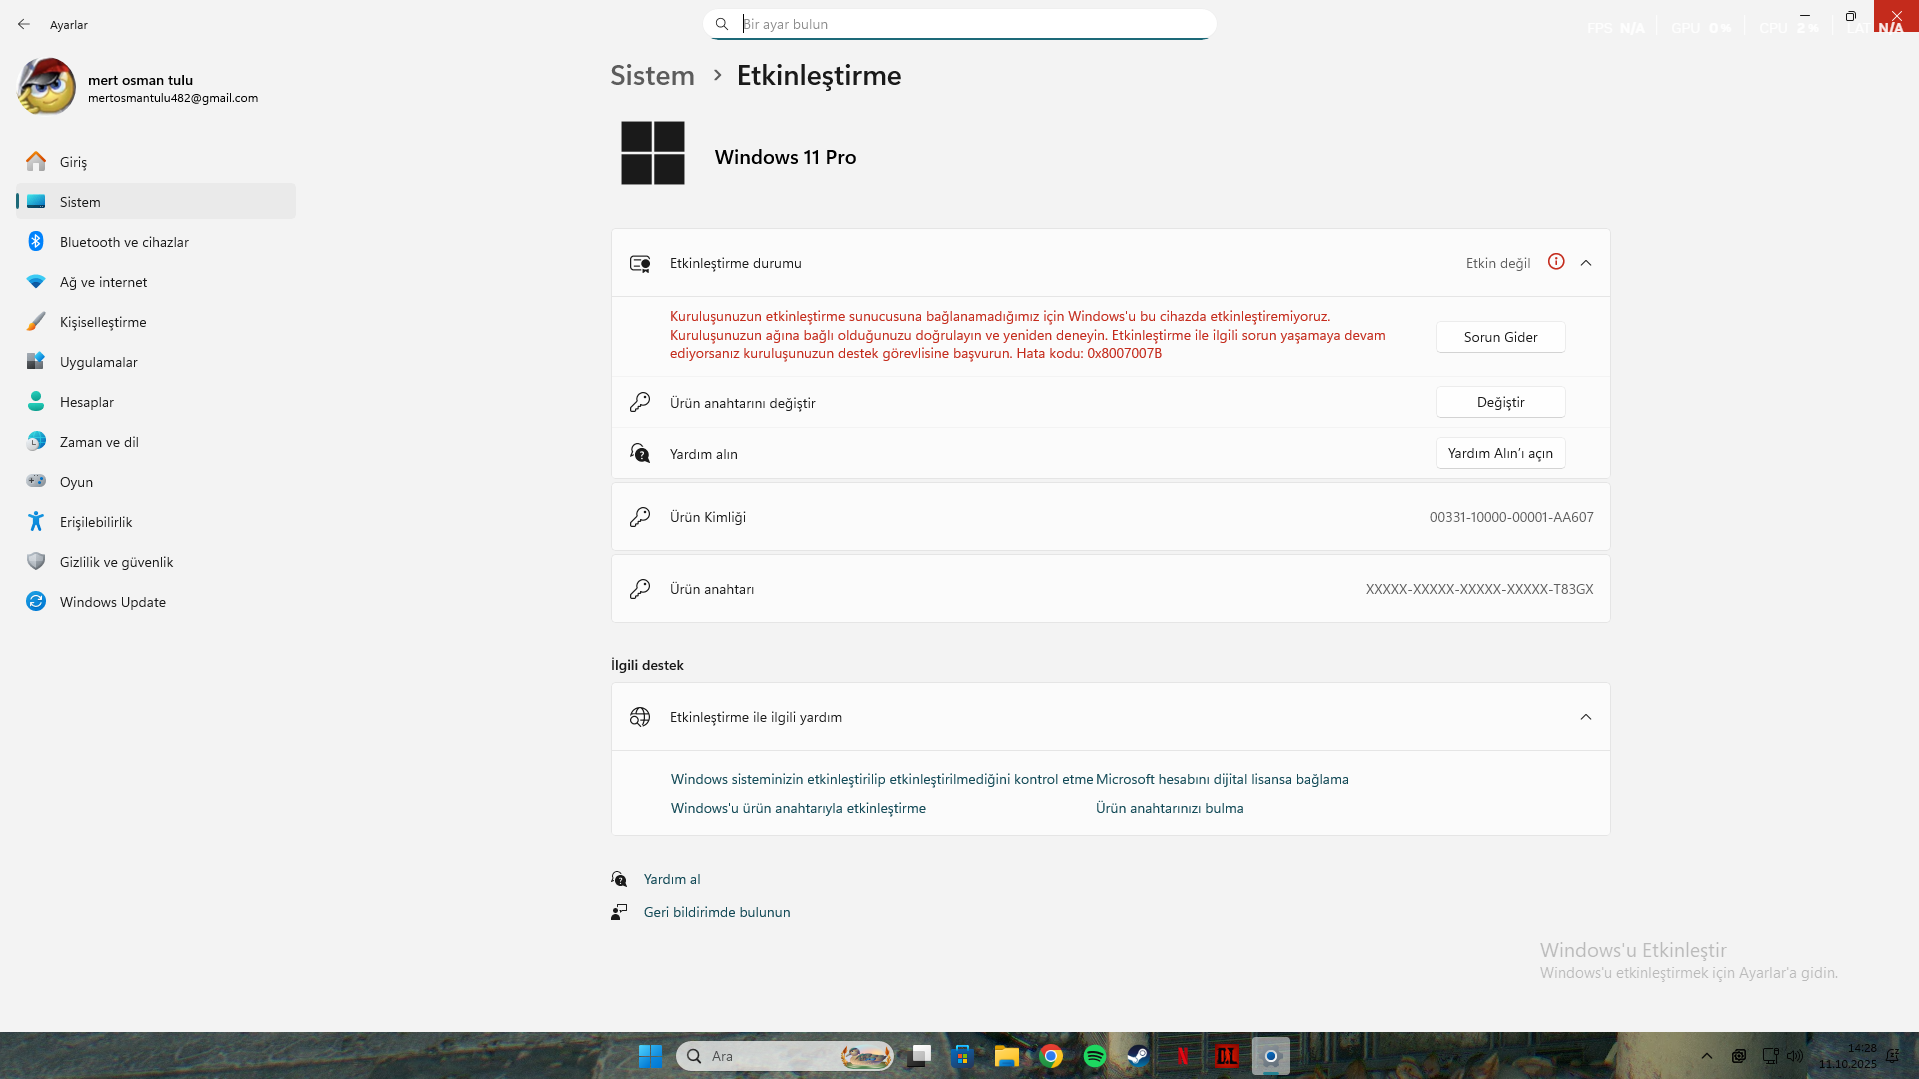Image resolution: width=1919 pixels, height=1079 pixels.
Task: Open Netflix from the taskbar
Action: 1182,1056
